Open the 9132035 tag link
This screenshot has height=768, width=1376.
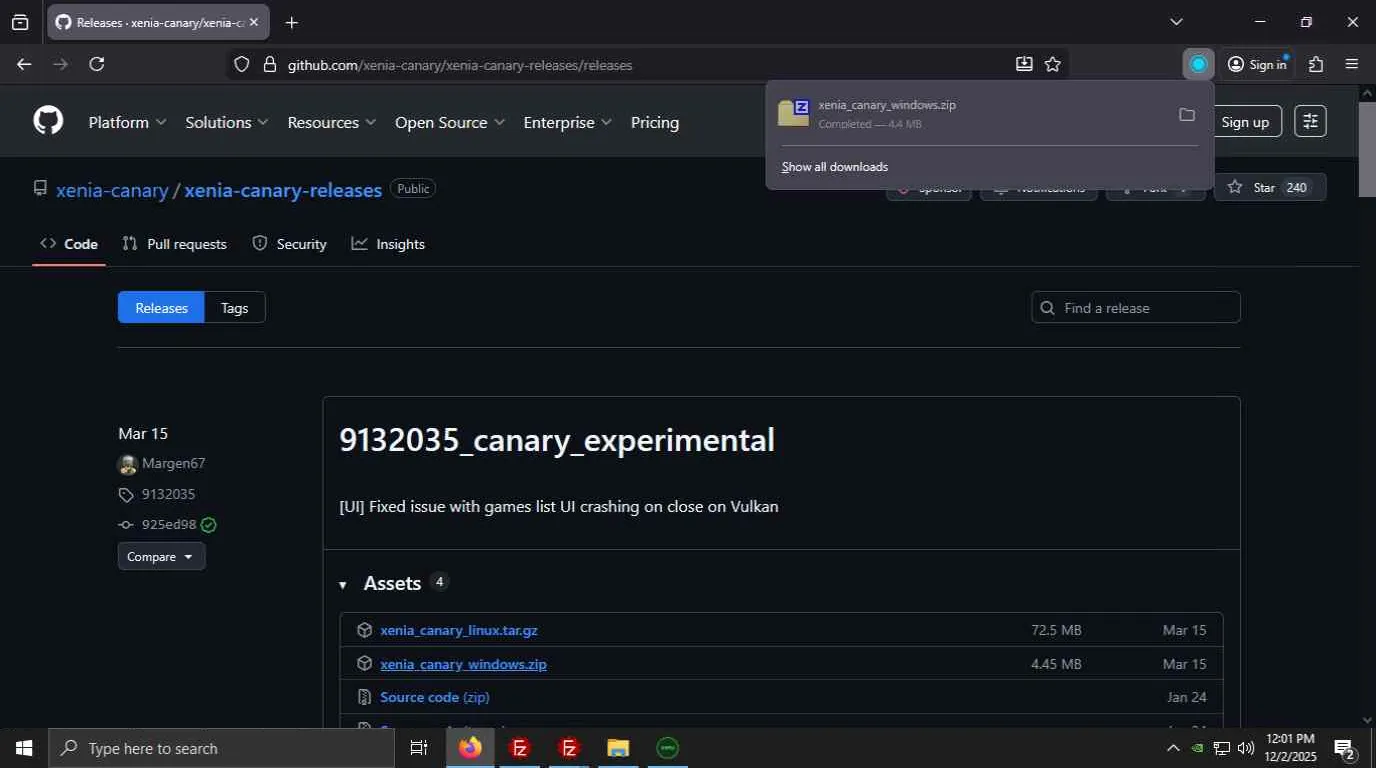tap(168, 494)
